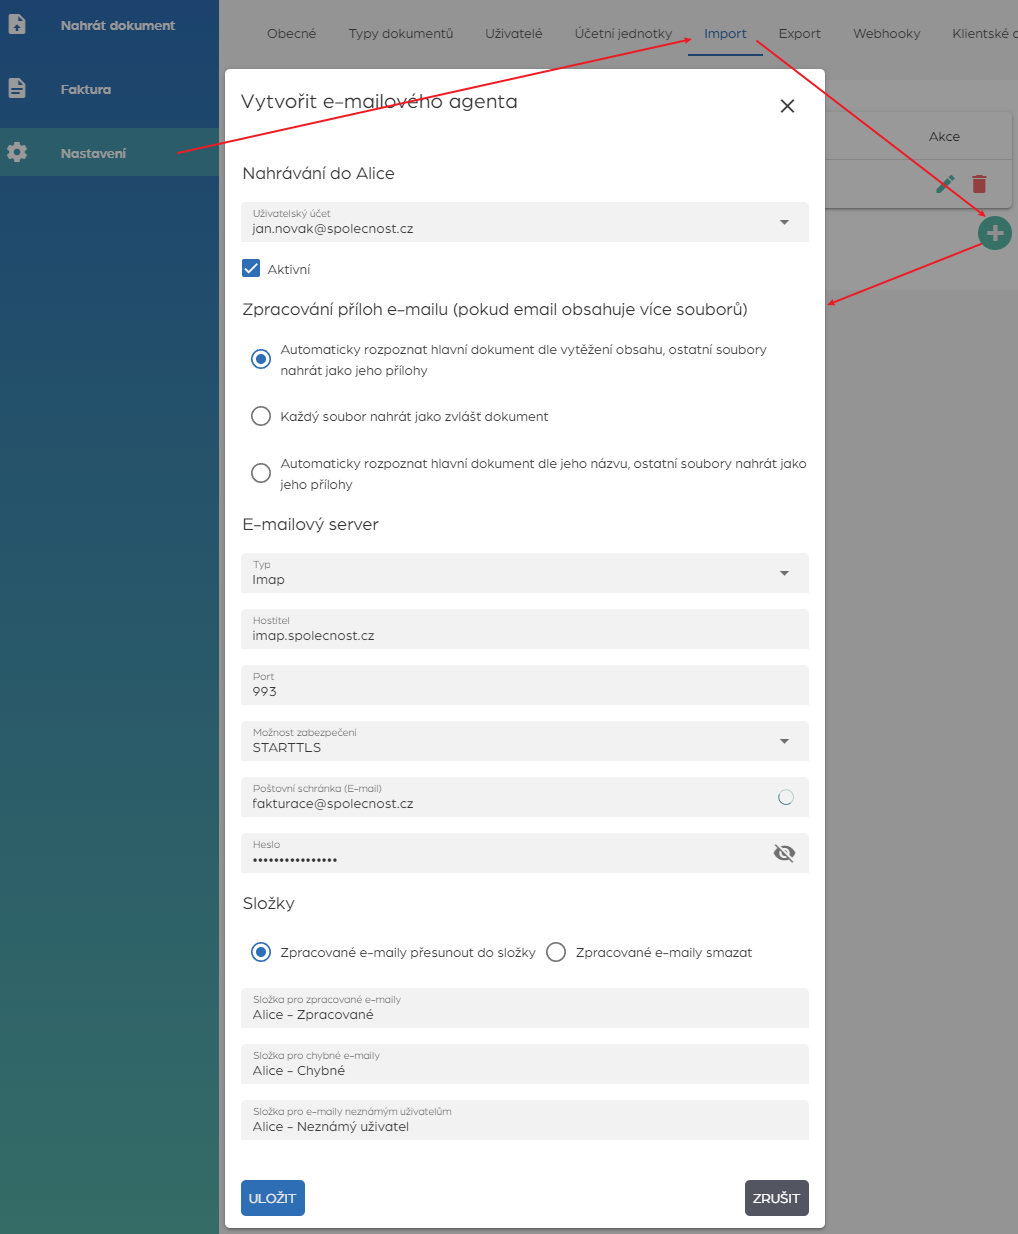
Task: Click the red trash delete icon
Action: tap(979, 184)
